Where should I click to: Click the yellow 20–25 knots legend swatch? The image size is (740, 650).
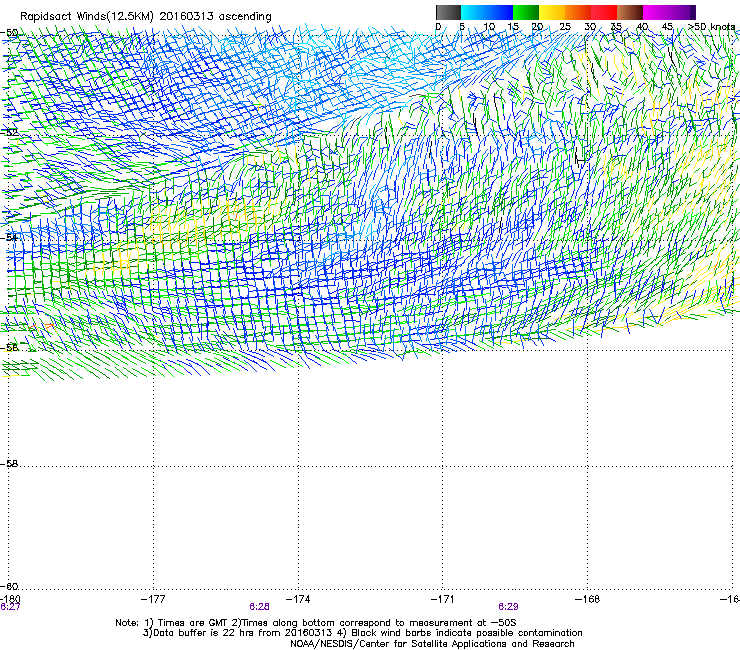tap(552, 12)
